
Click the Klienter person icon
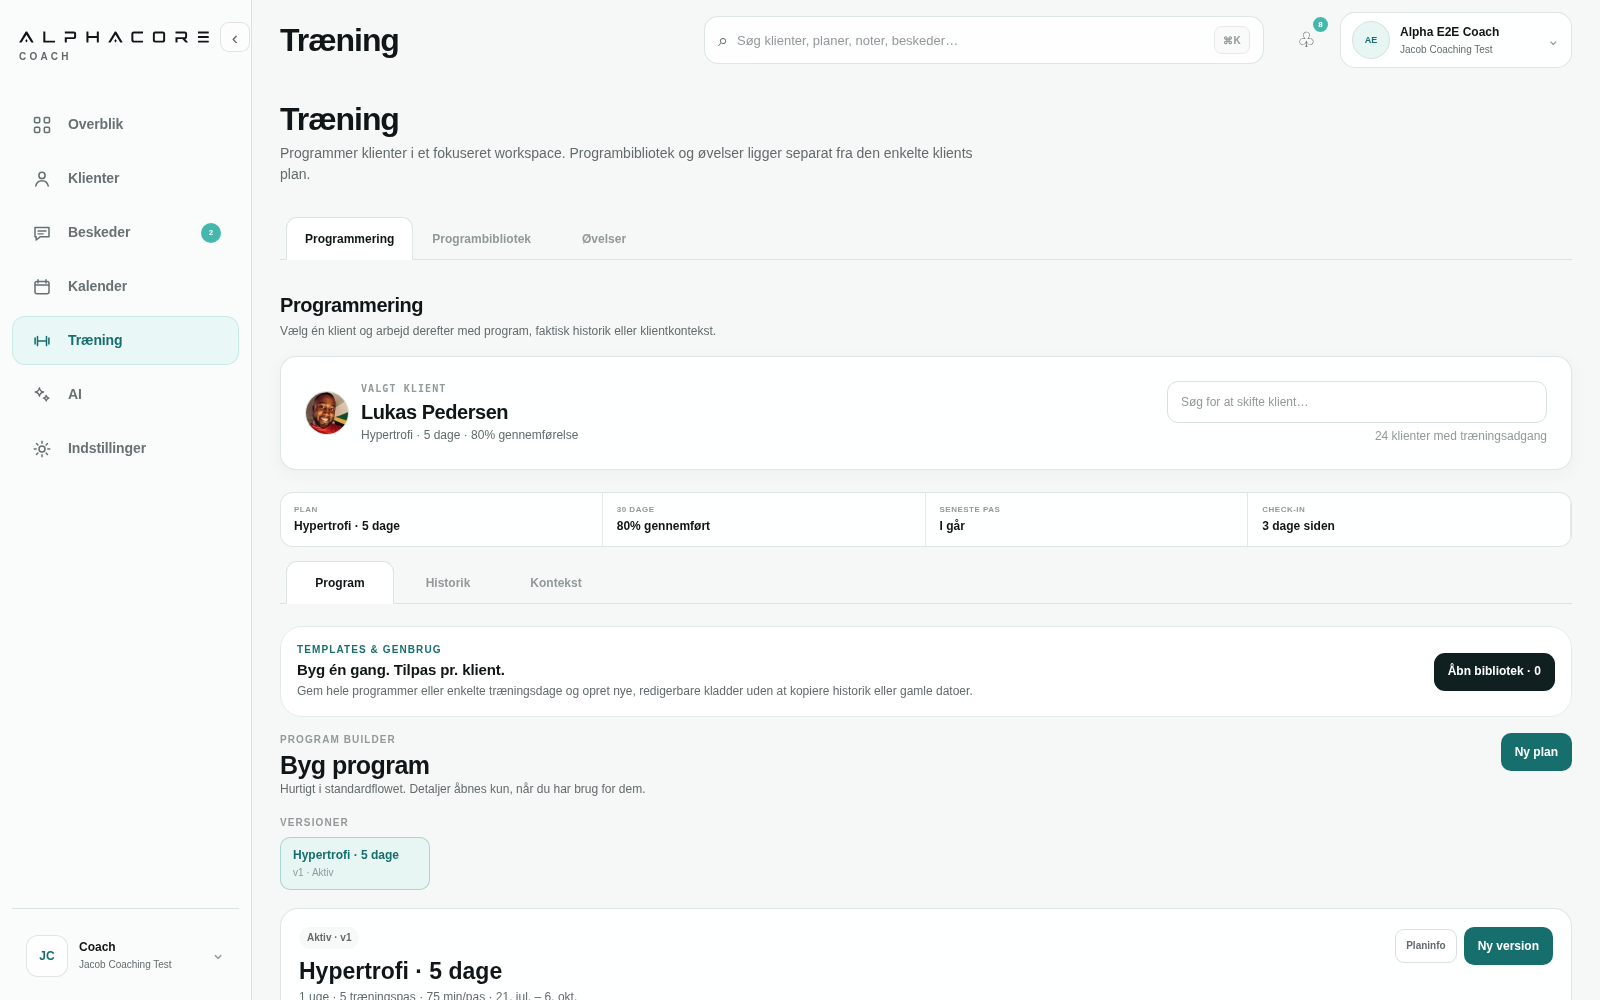click(x=42, y=179)
